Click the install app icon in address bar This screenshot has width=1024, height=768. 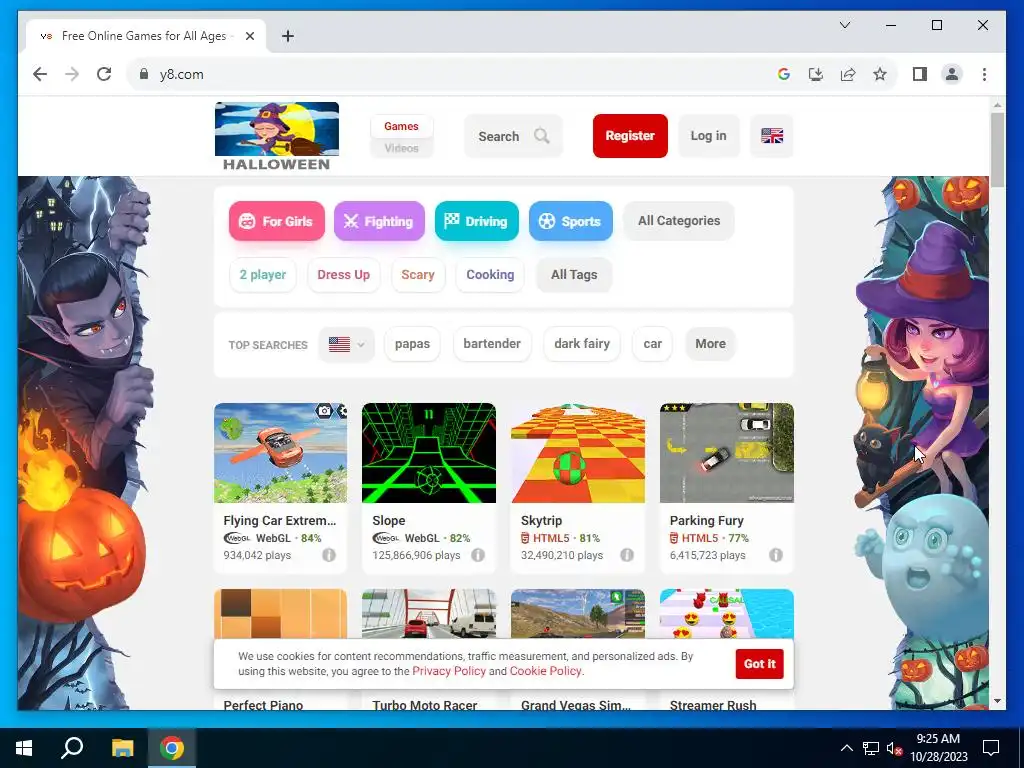tap(816, 74)
